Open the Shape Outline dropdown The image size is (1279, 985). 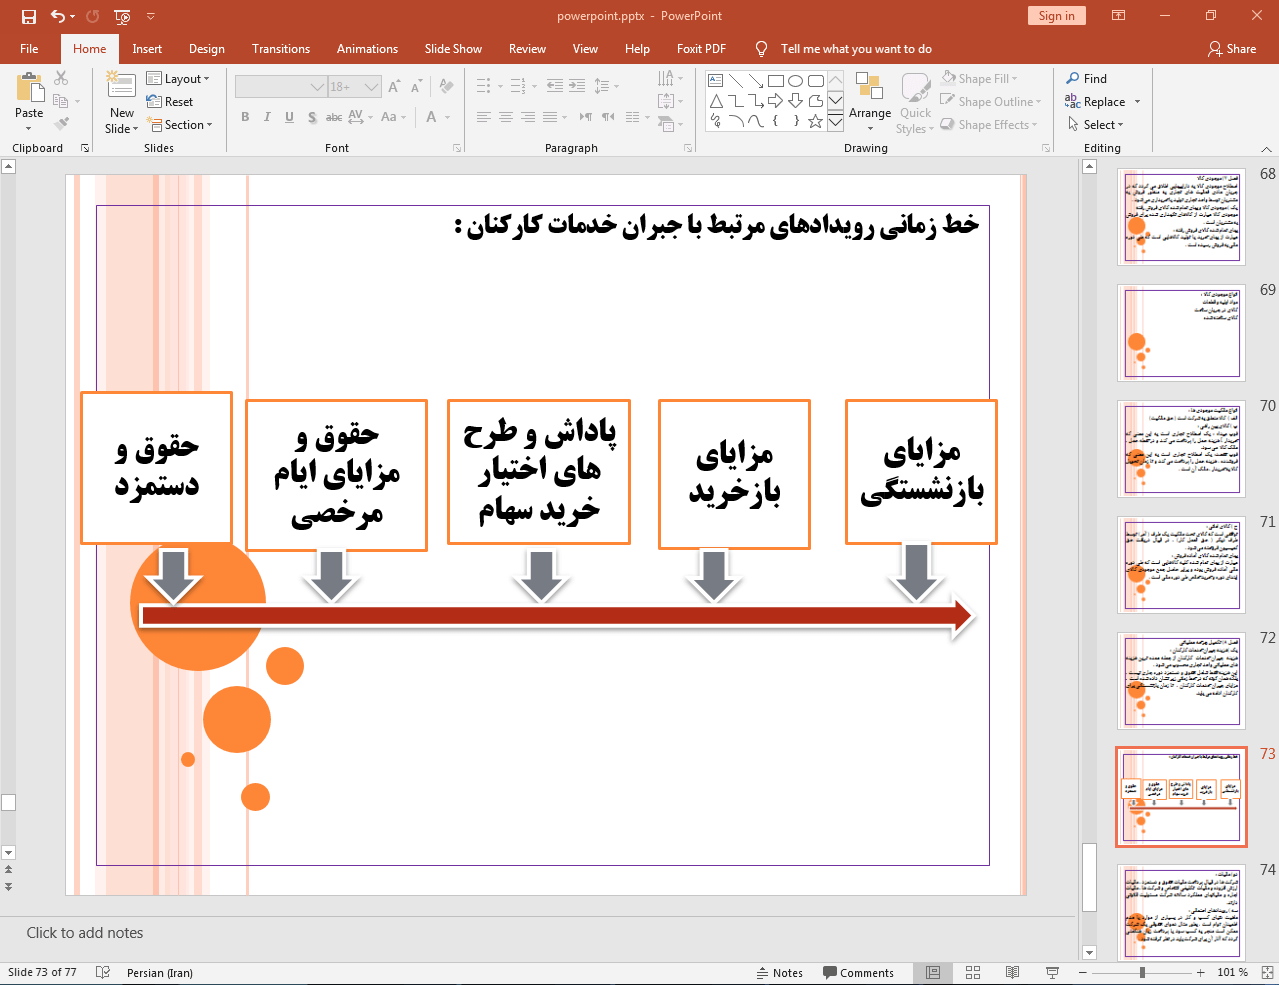click(x=991, y=102)
